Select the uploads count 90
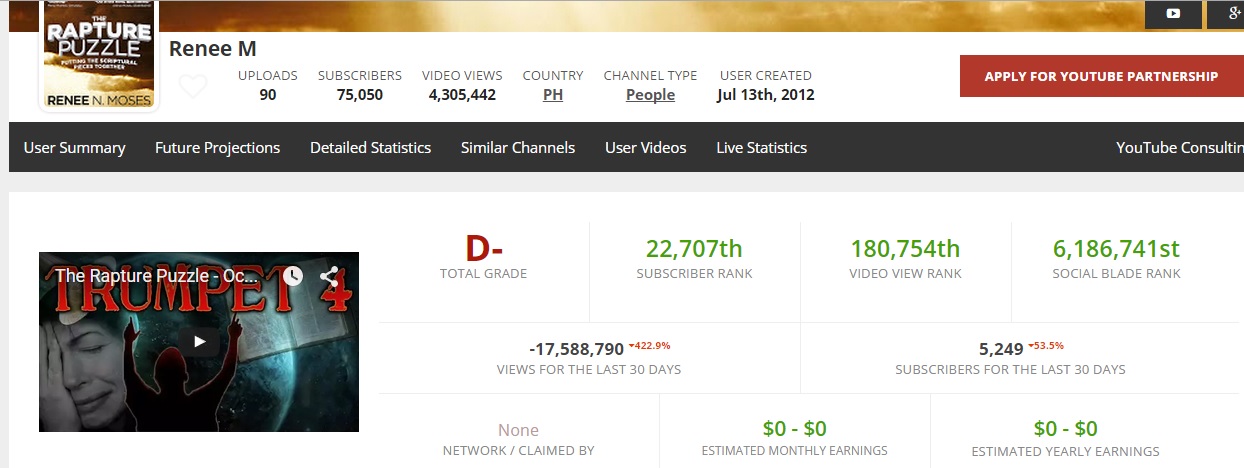 coord(268,95)
